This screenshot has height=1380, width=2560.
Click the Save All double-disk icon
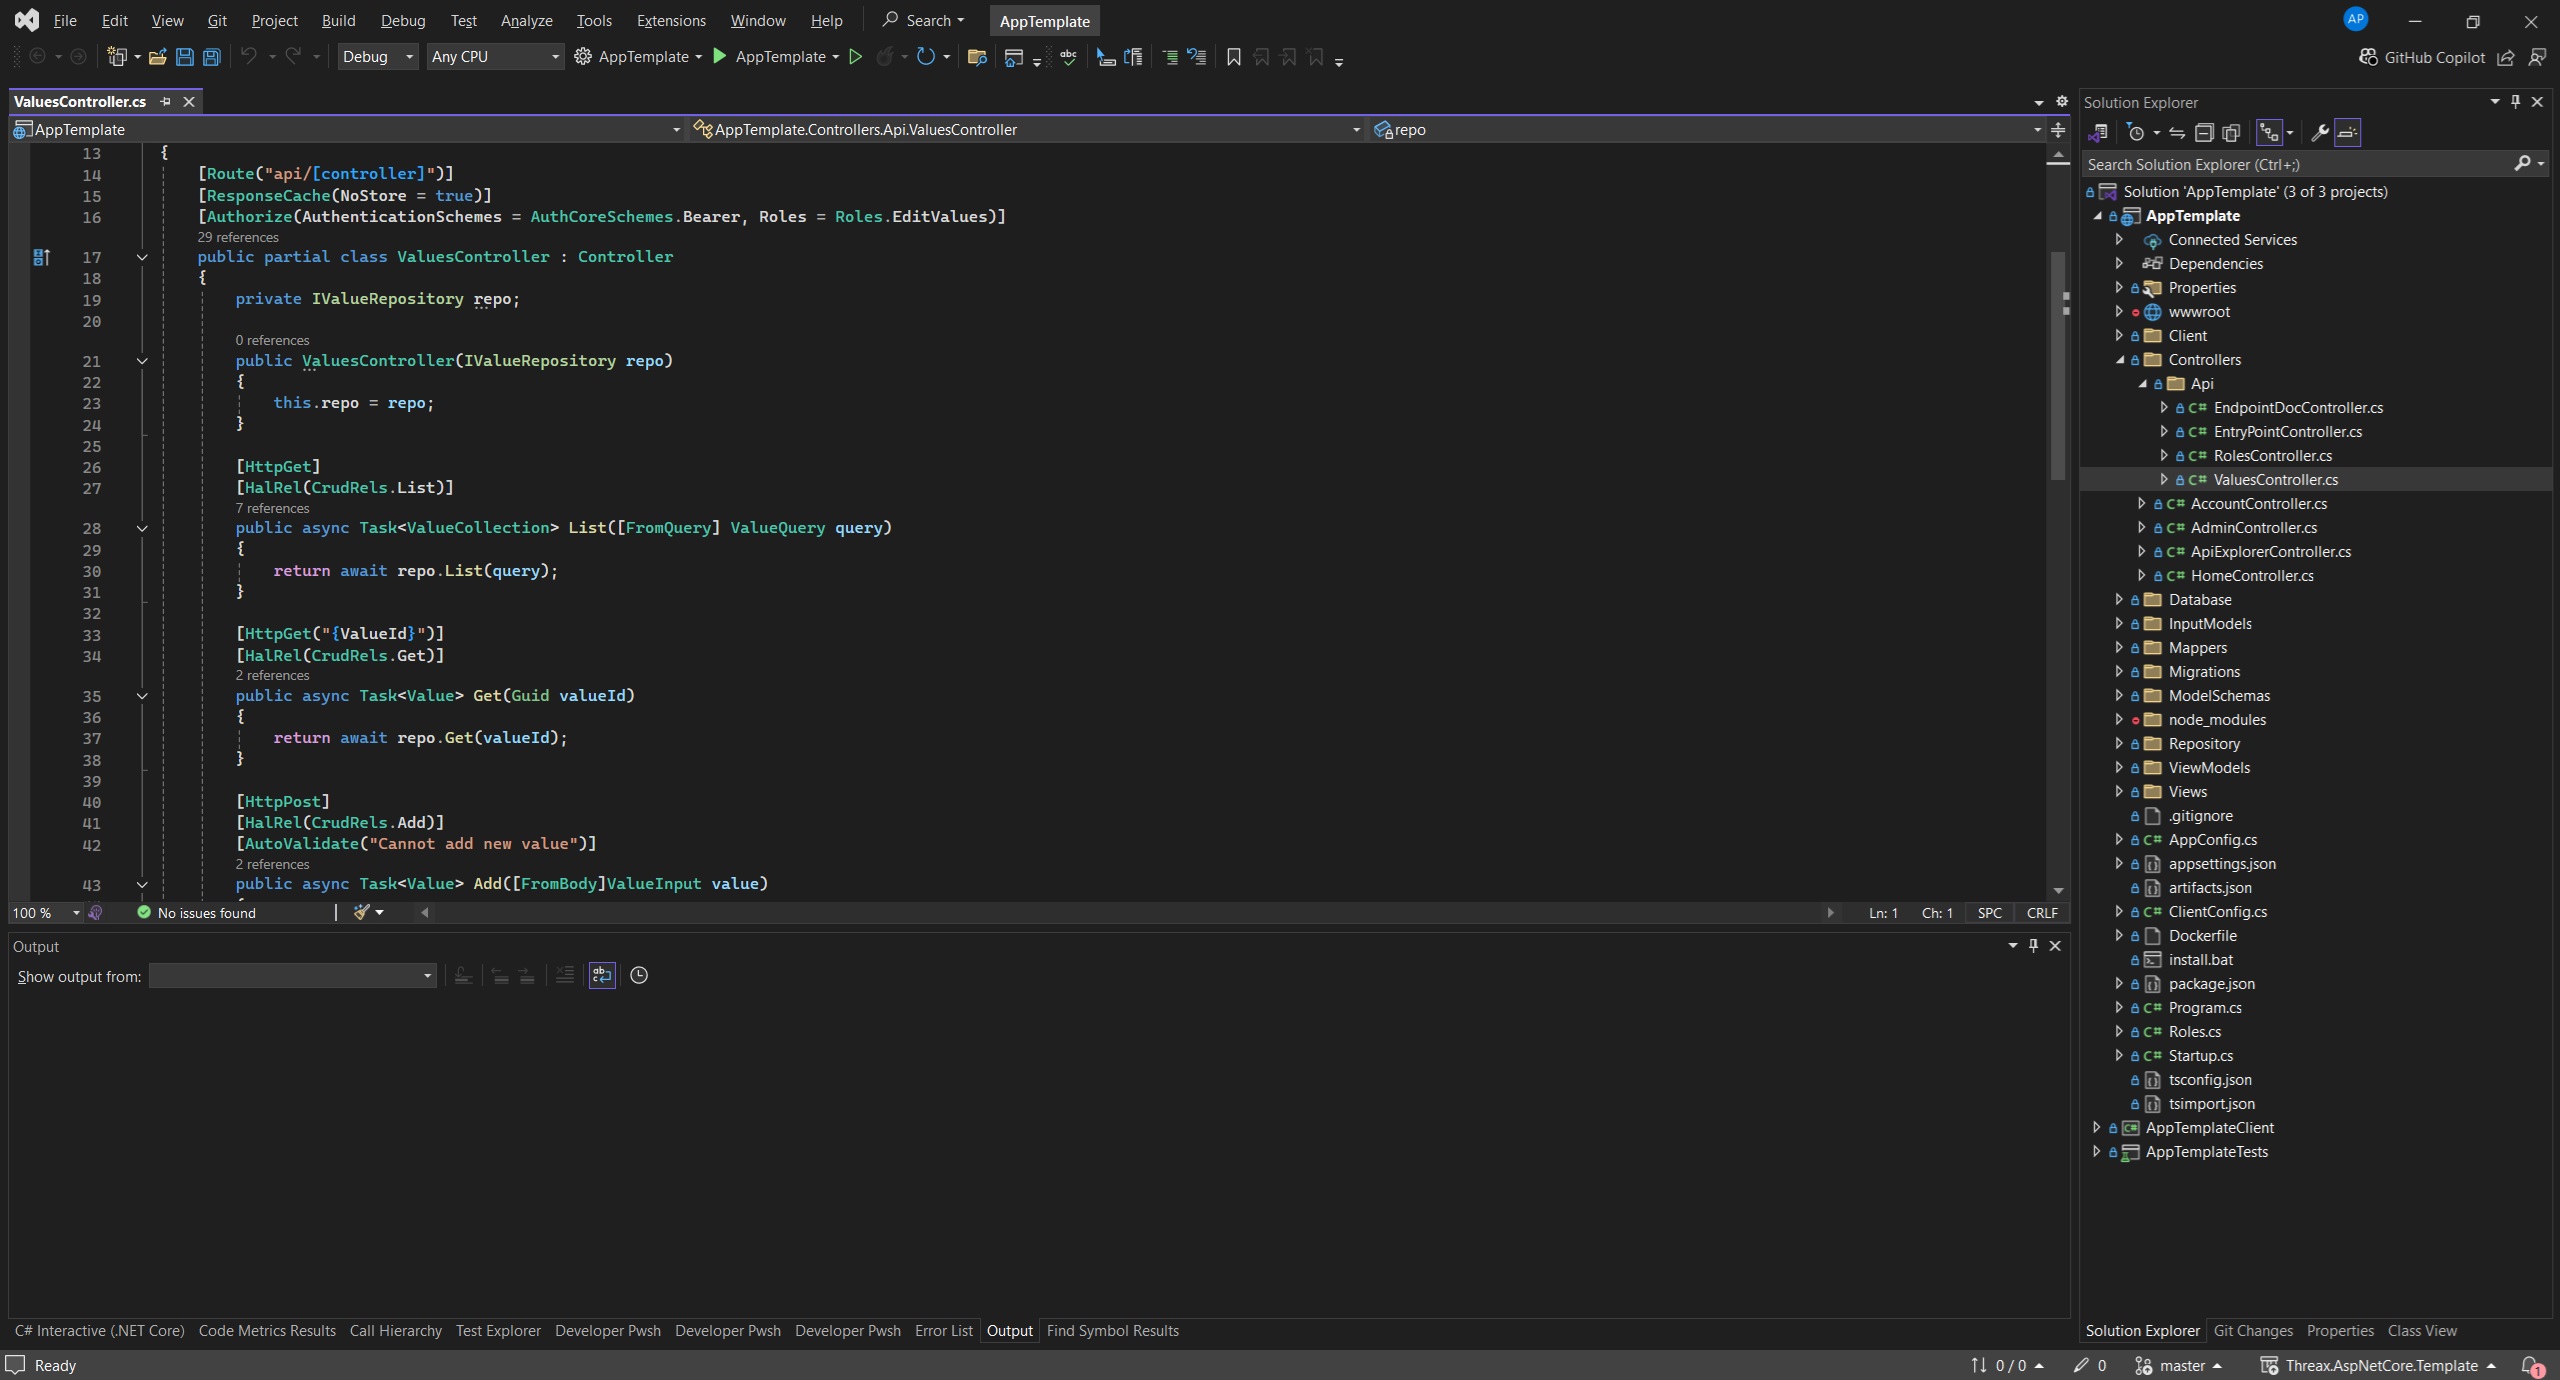211,57
